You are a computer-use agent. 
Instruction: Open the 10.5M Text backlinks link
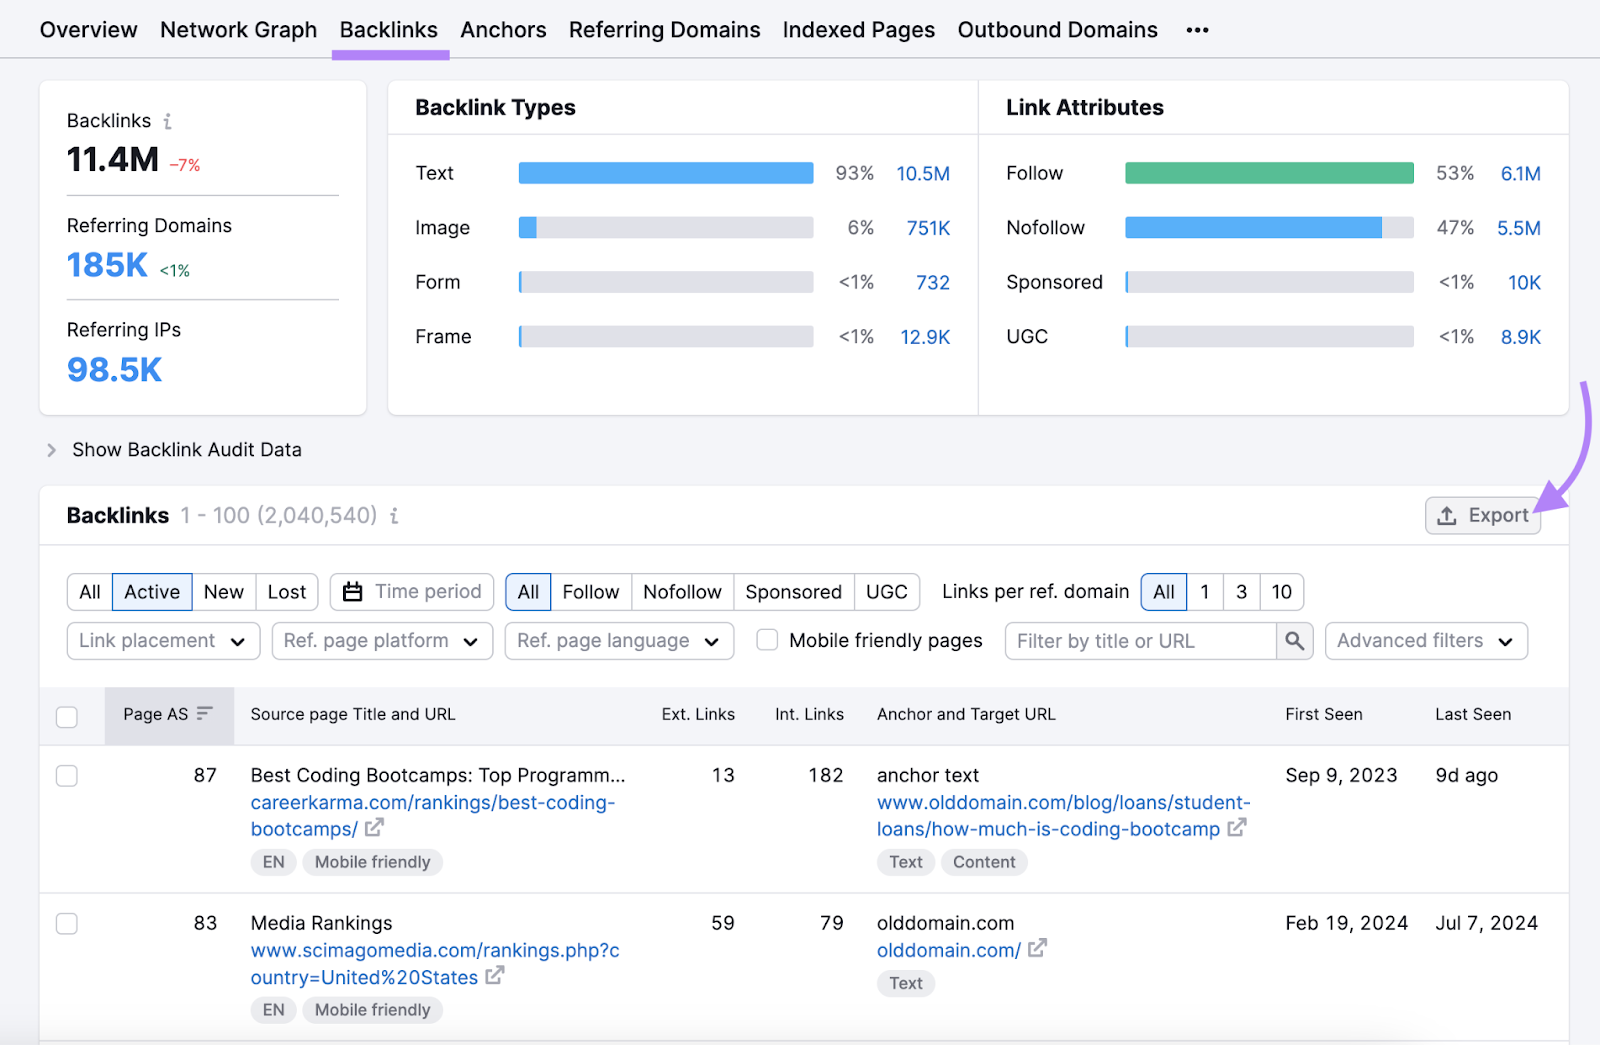click(x=923, y=173)
